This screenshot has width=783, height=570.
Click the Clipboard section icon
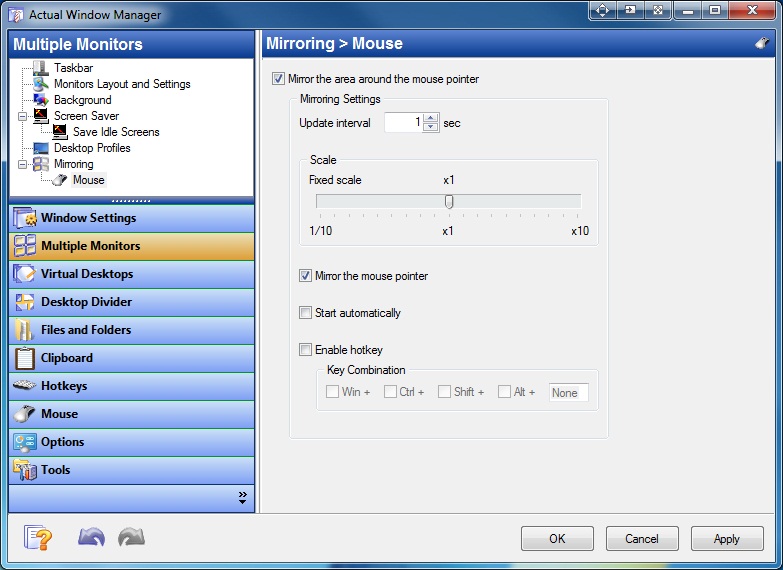coord(24,358)
